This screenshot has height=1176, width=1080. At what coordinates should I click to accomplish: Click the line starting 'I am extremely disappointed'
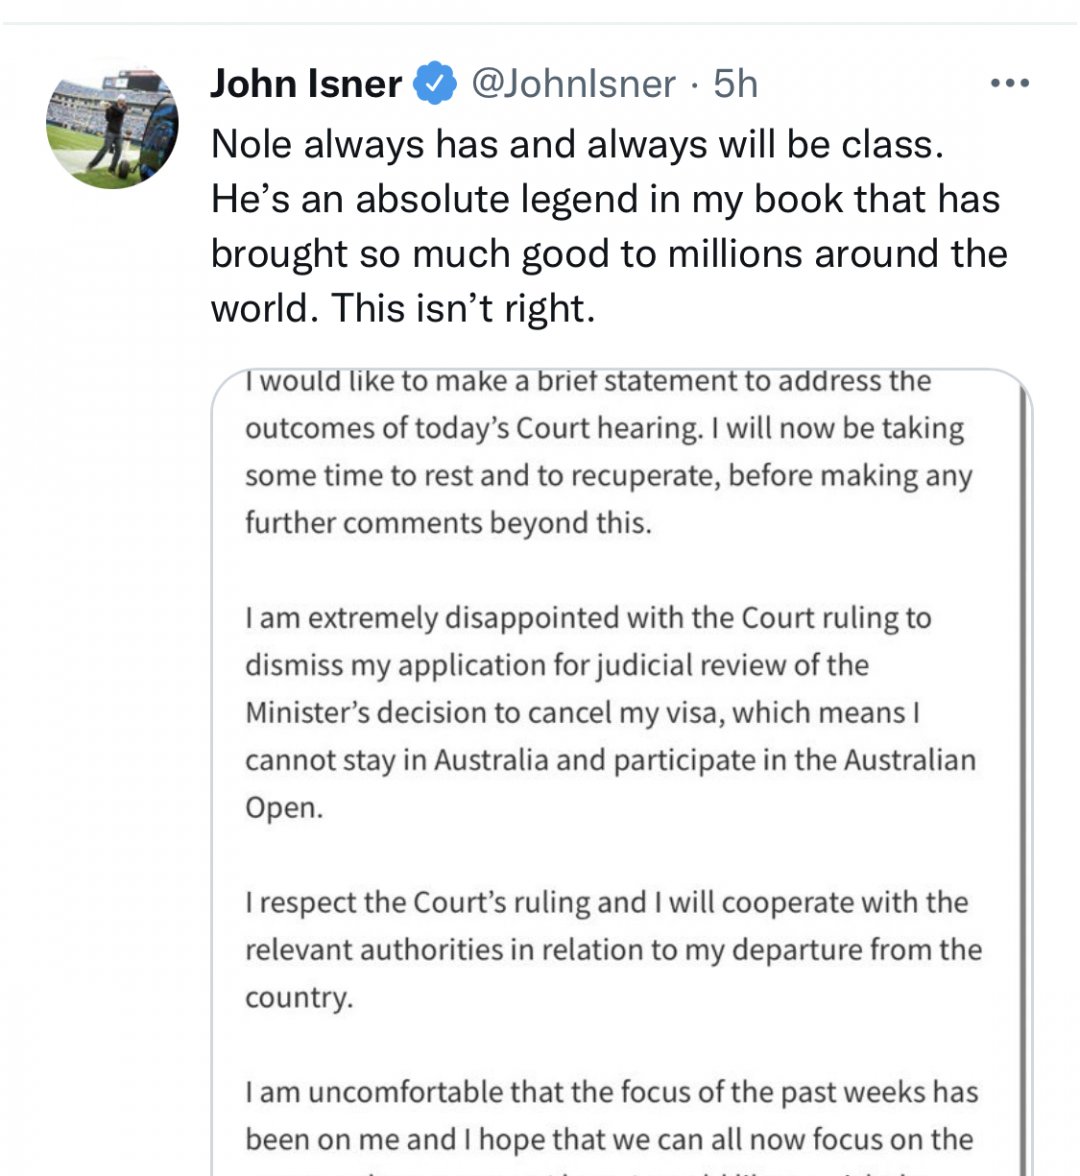click(x=588, y=618)
